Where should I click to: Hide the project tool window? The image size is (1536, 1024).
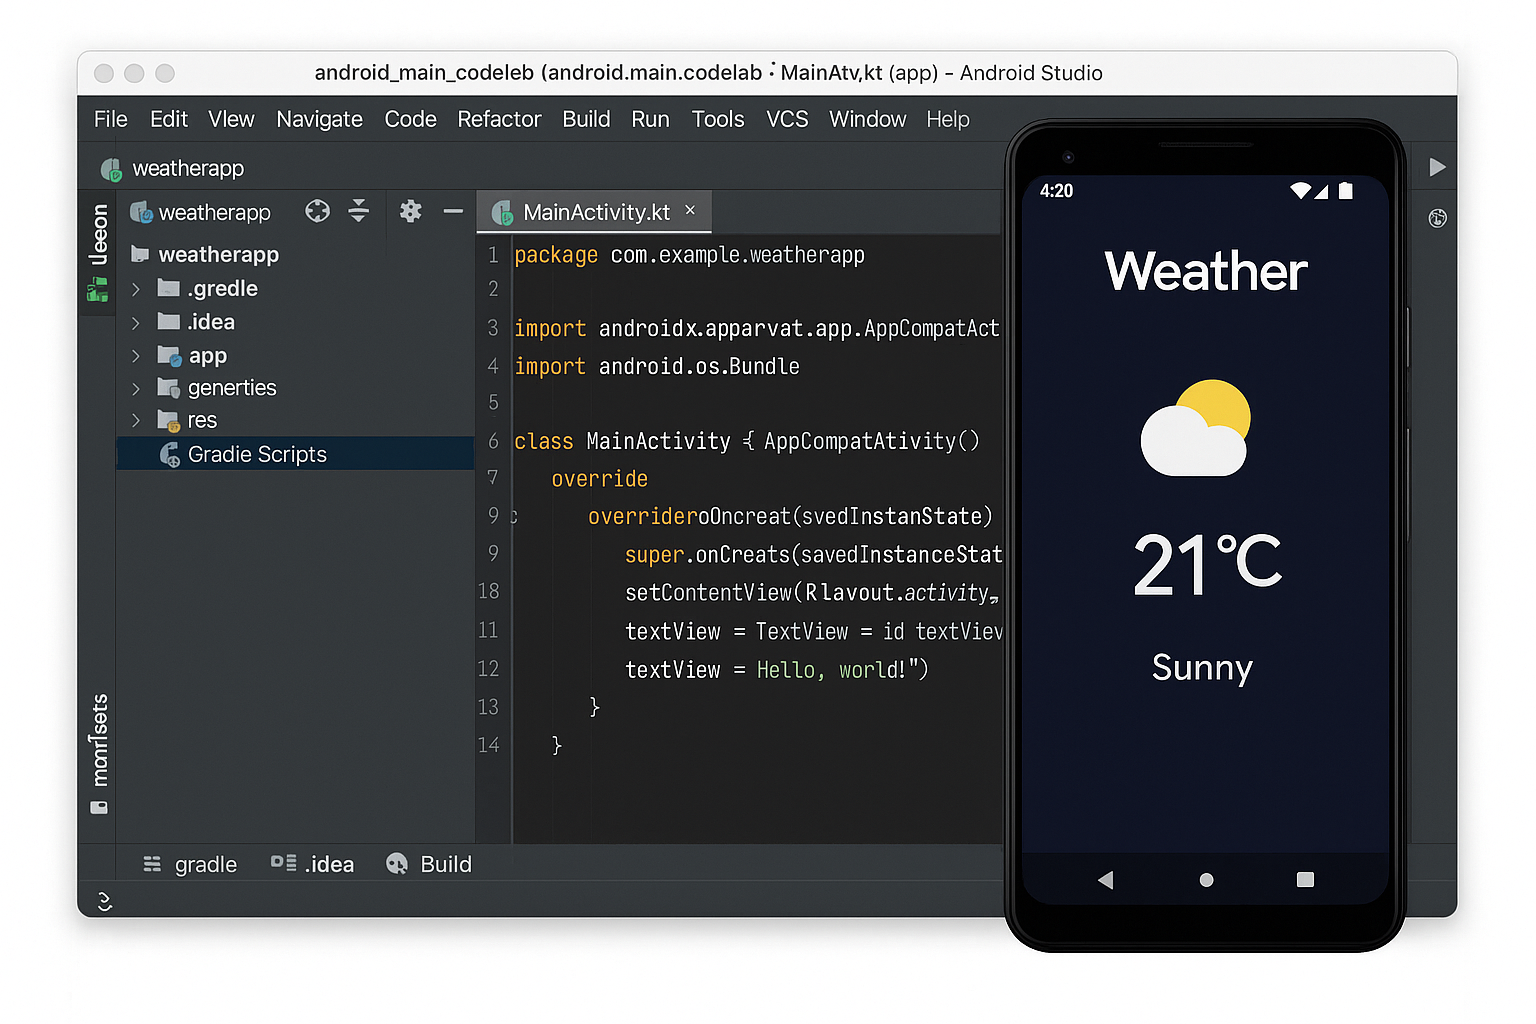[x=453, y=211]
